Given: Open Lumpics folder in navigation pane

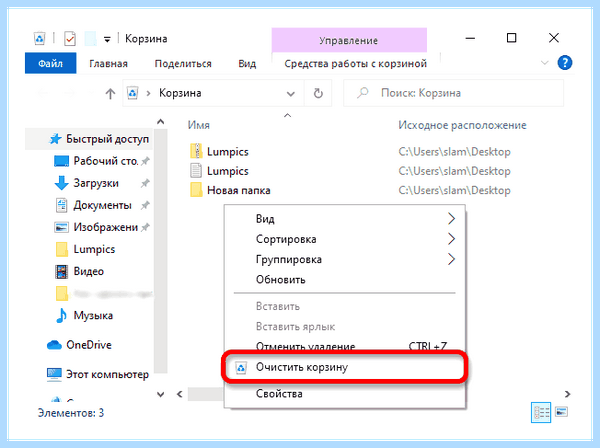Looking at the screenshot, I should pyautogui.click(x=94, y=249).
